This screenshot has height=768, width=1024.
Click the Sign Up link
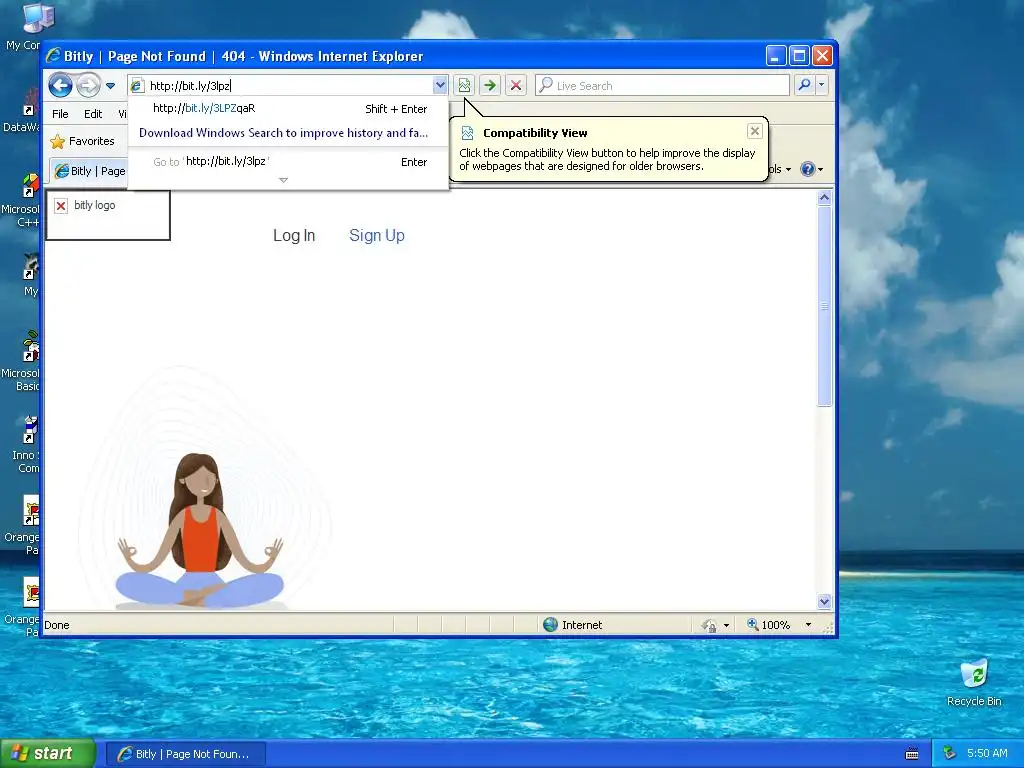(377, 236)
